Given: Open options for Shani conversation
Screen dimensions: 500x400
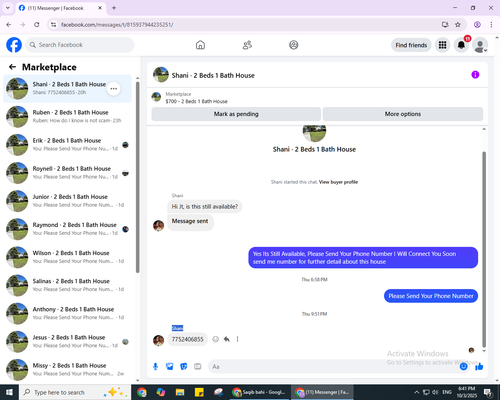Looking at the screenshot, I should [114, 89].
